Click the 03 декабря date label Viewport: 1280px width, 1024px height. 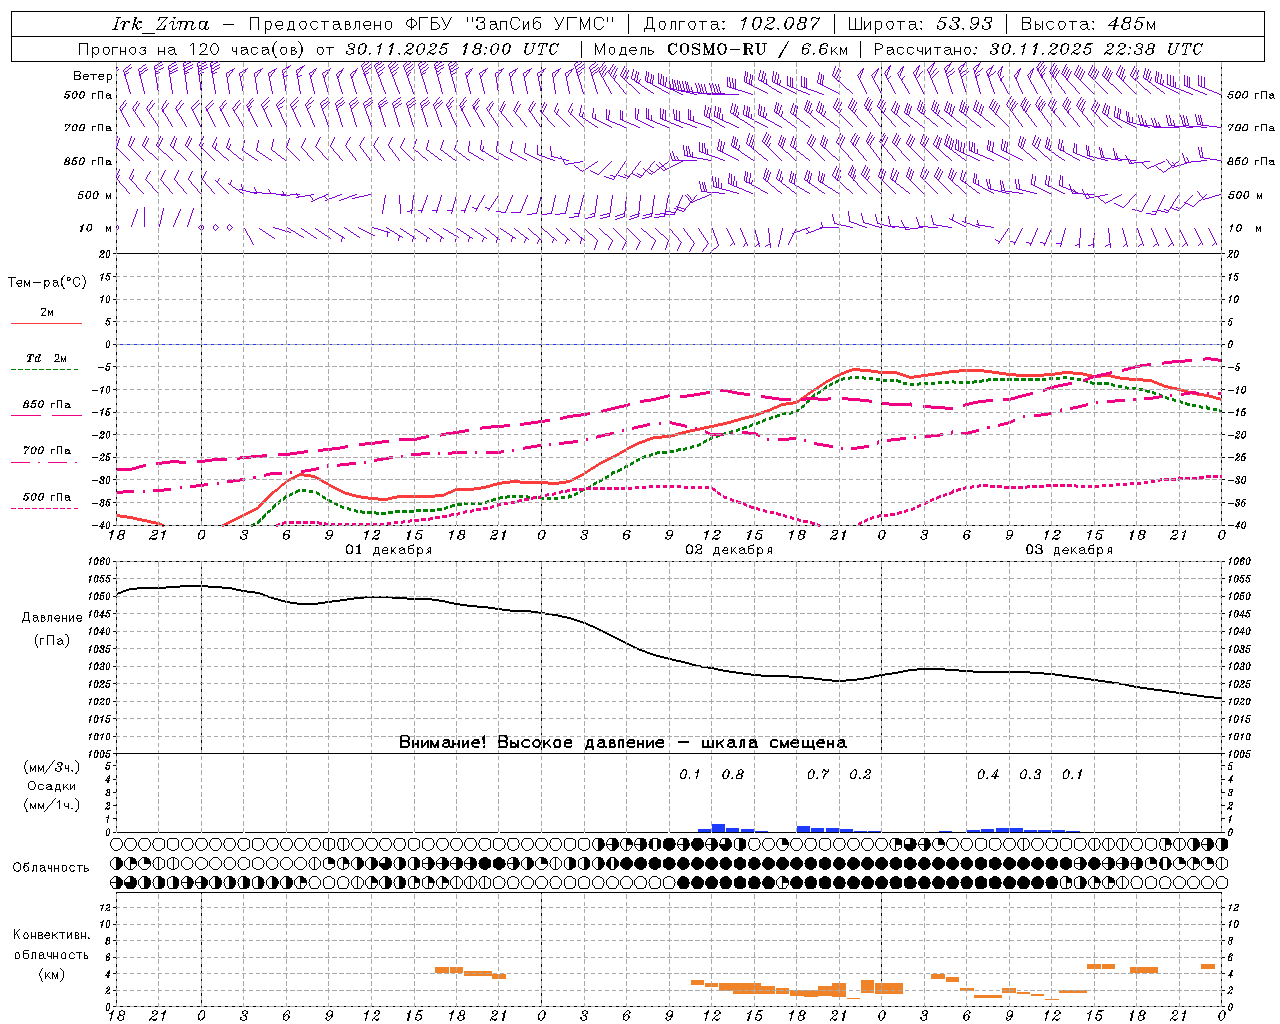1069,550
